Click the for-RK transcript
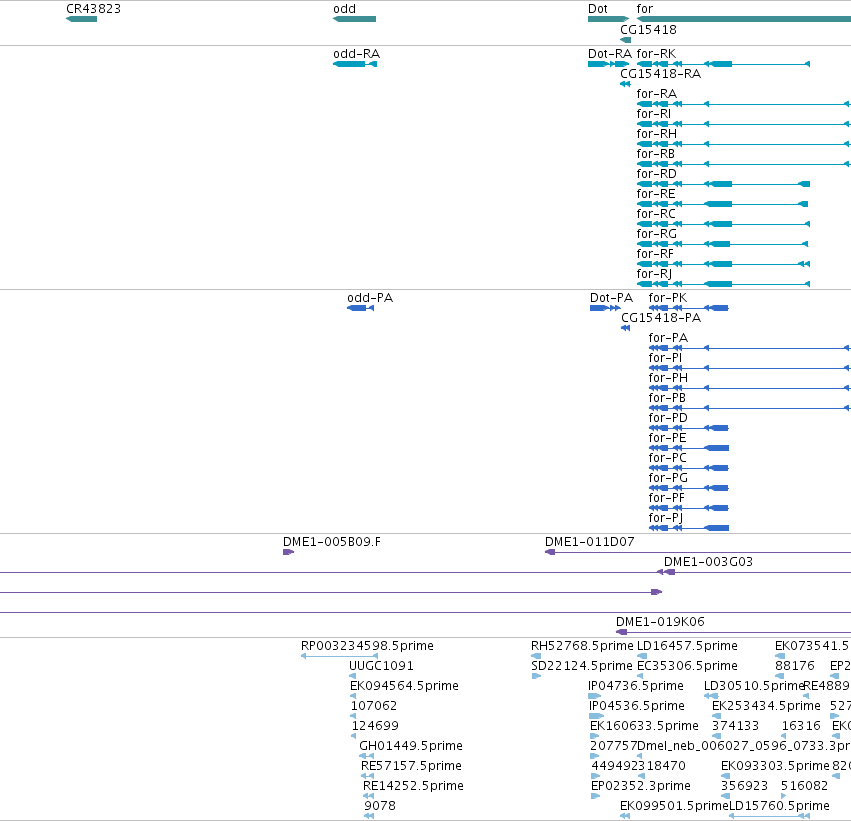The image size is (851, 821). (723, 64)
